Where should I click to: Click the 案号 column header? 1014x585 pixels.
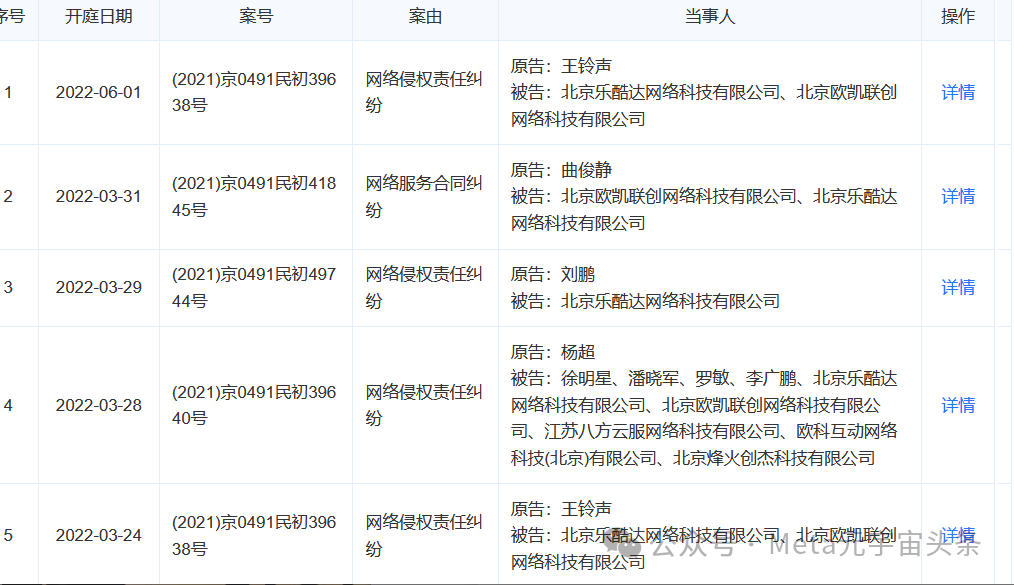tap(255, 16)
